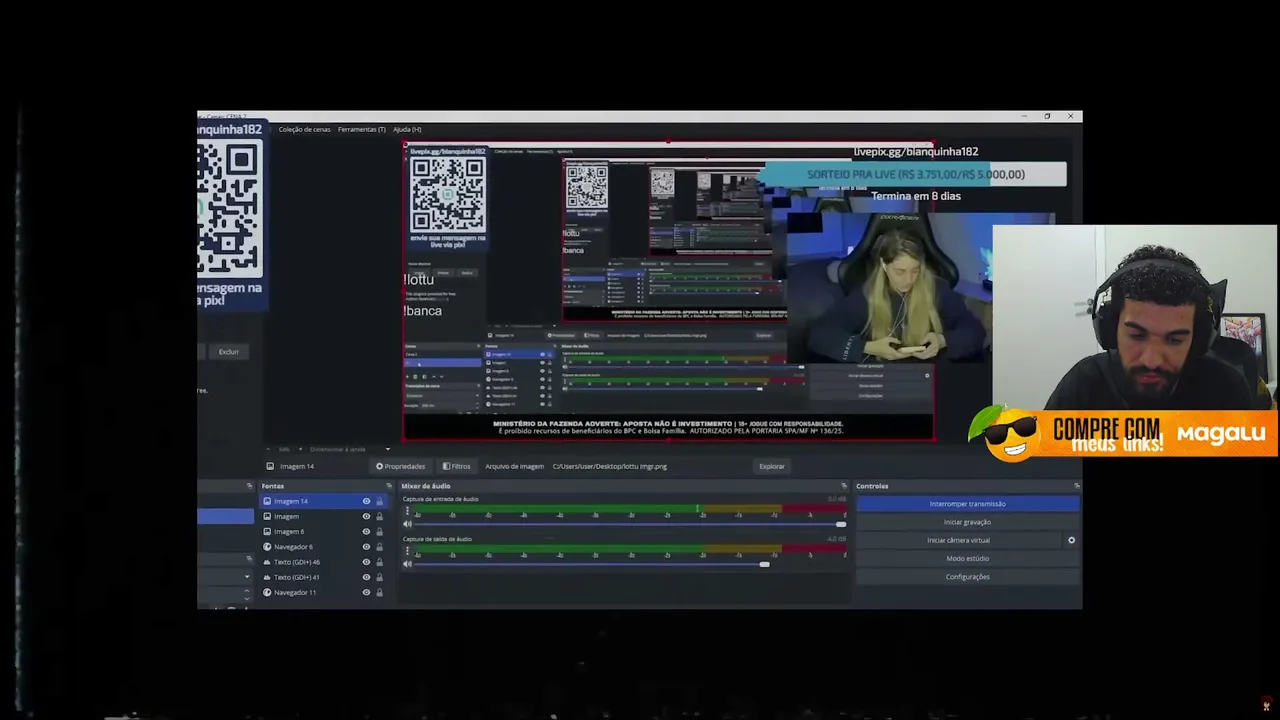Click Iniciar câmera virtual

tap(958, 540)
